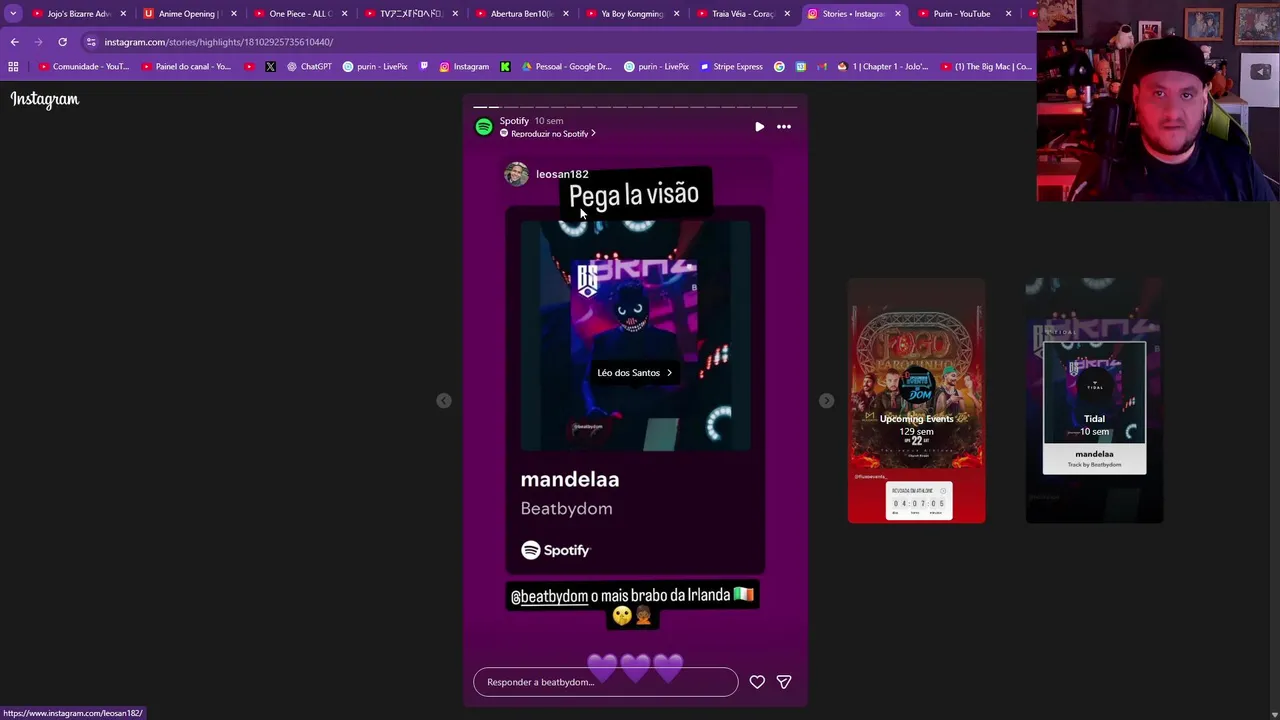
Task: Open the tab search dropdown arrow
Action: point(13,14)
